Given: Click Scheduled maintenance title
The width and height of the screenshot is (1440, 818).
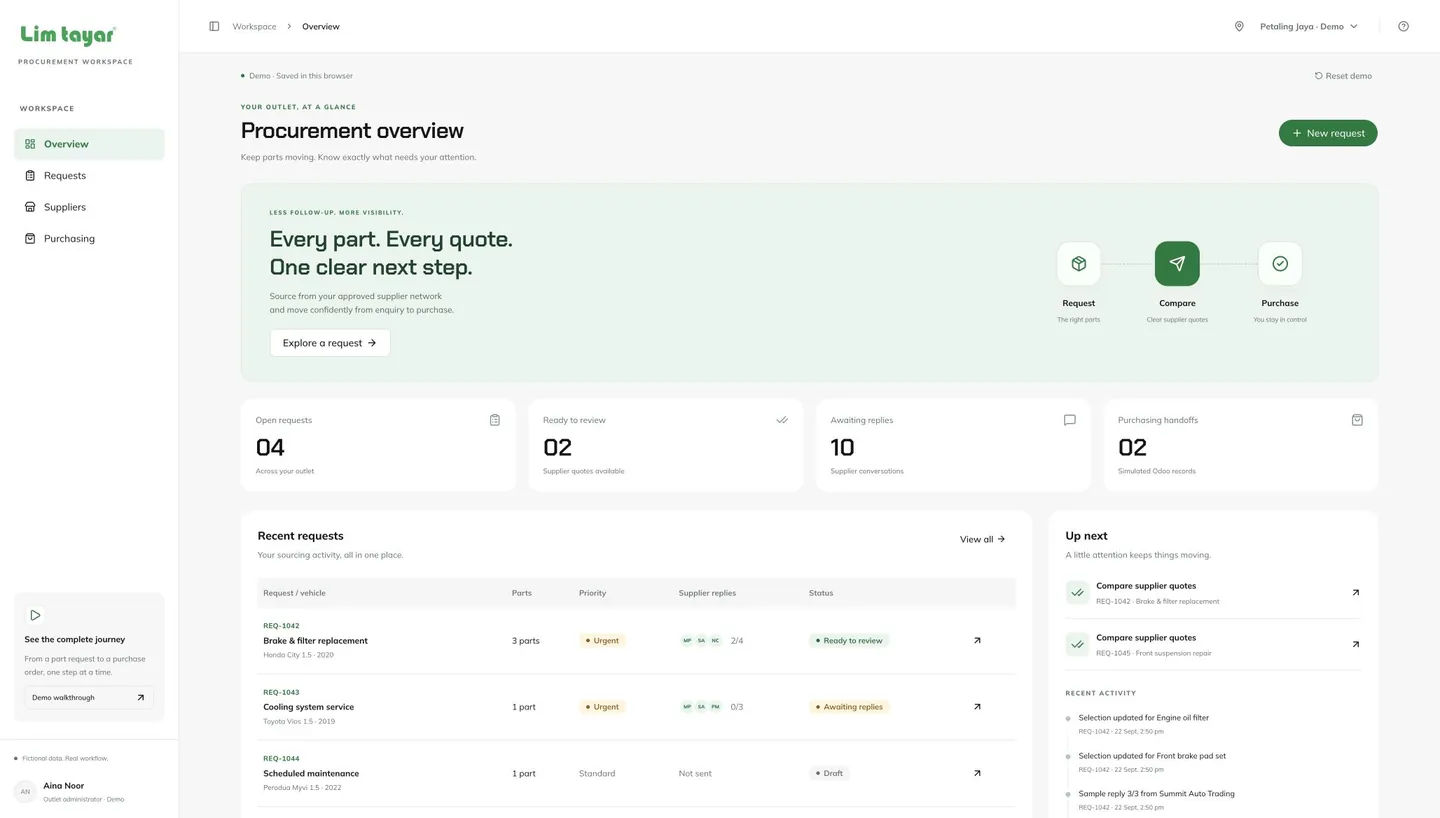Looking at the screenshot, I should pos(311,773).
